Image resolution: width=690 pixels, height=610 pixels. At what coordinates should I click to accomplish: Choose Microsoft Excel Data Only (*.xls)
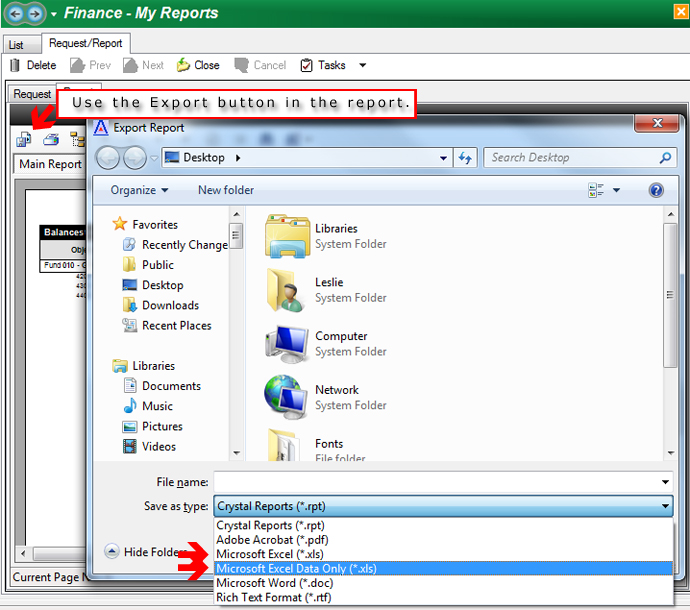tap(444, 569)
